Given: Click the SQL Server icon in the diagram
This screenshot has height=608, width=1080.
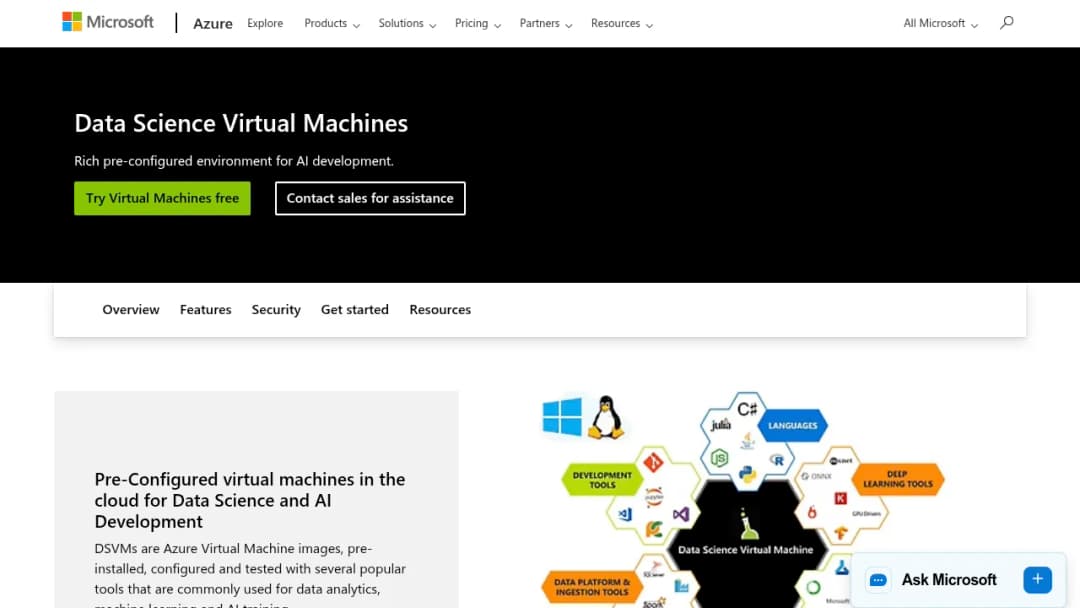Looking at the screenshot, I should coord(654,569).
